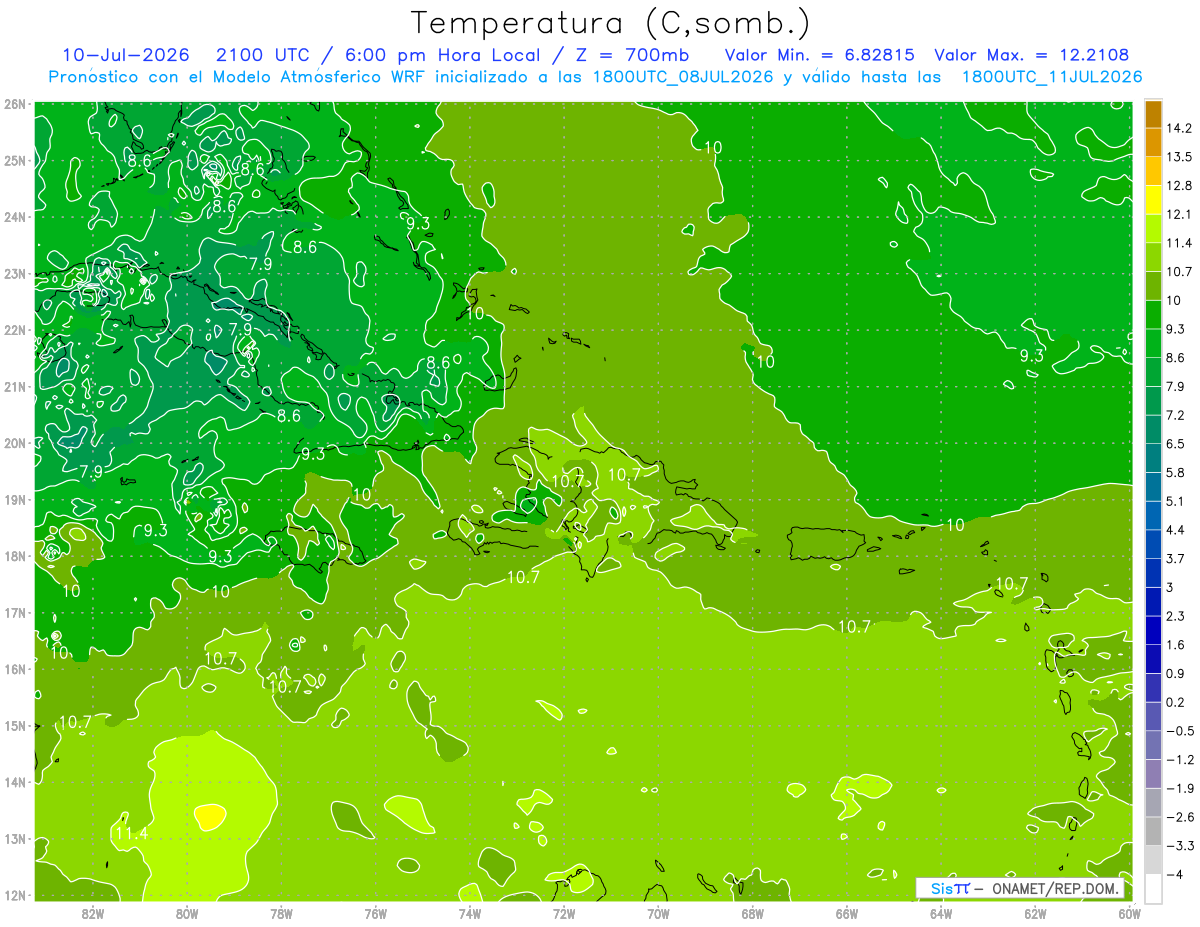
Task: Click the '76W' longitude axis label
Action: click(x=376, y=914)
